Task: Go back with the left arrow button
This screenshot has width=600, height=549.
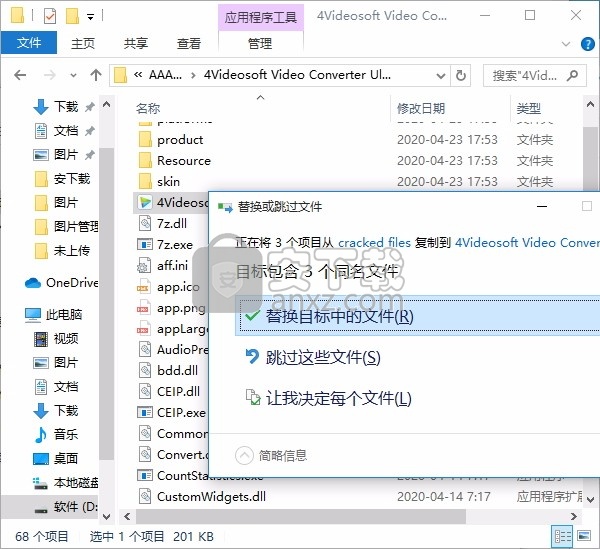Action: (20, 75)
